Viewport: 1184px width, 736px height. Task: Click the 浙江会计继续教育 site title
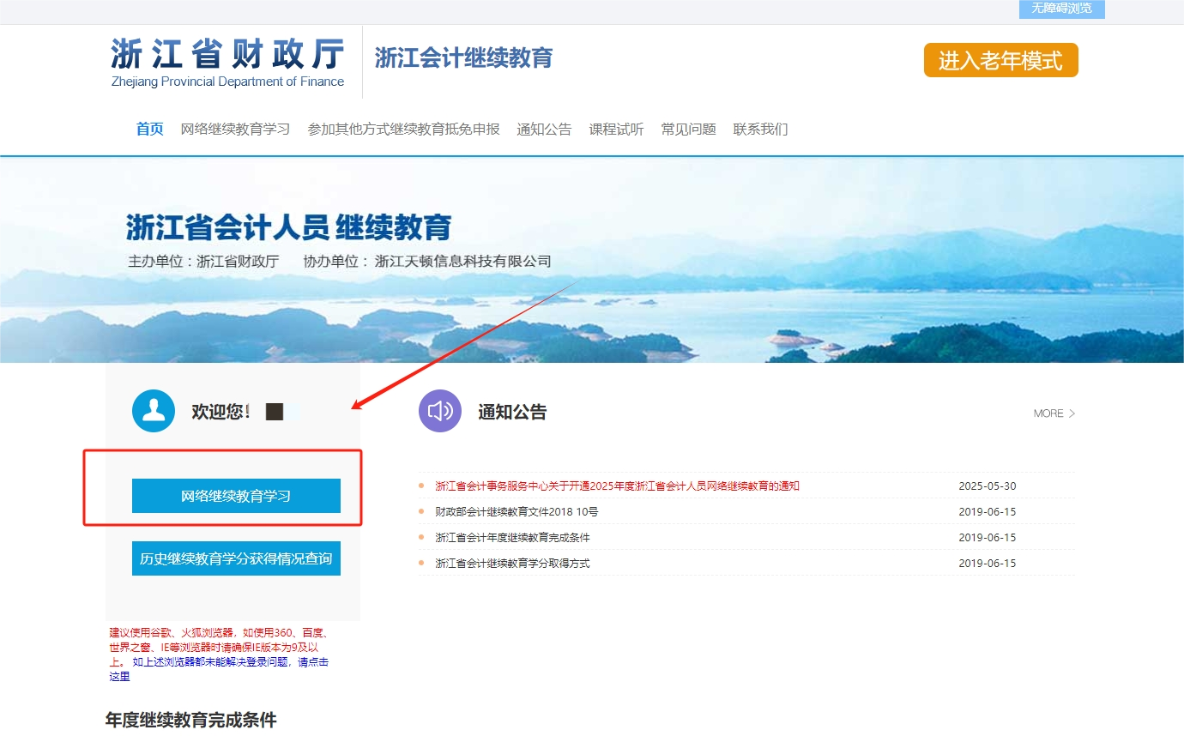click(461, 58)
